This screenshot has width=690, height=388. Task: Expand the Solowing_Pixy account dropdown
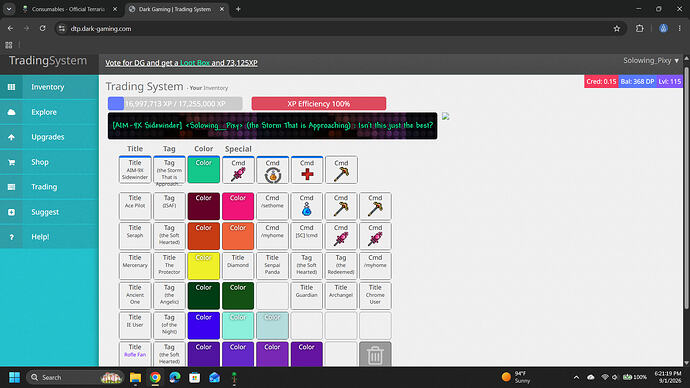click(651, 60)
